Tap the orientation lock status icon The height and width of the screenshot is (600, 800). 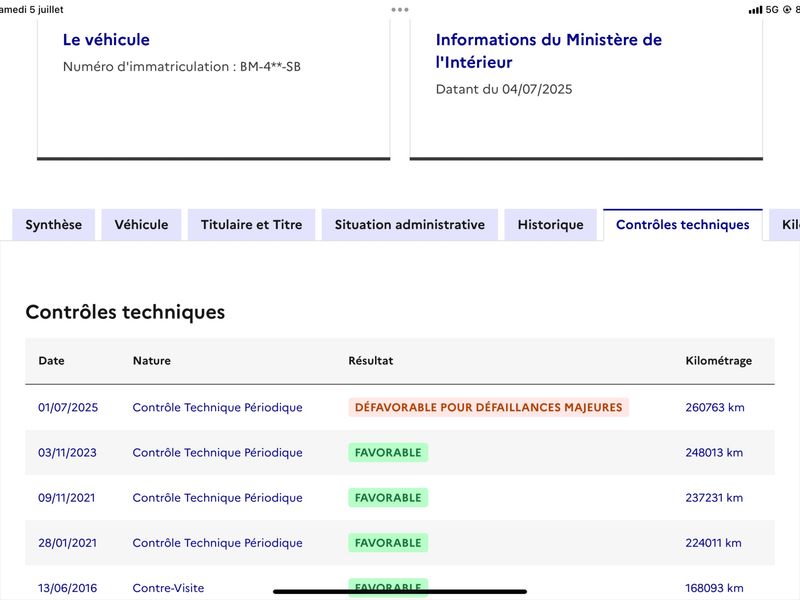tap(787, 10)
